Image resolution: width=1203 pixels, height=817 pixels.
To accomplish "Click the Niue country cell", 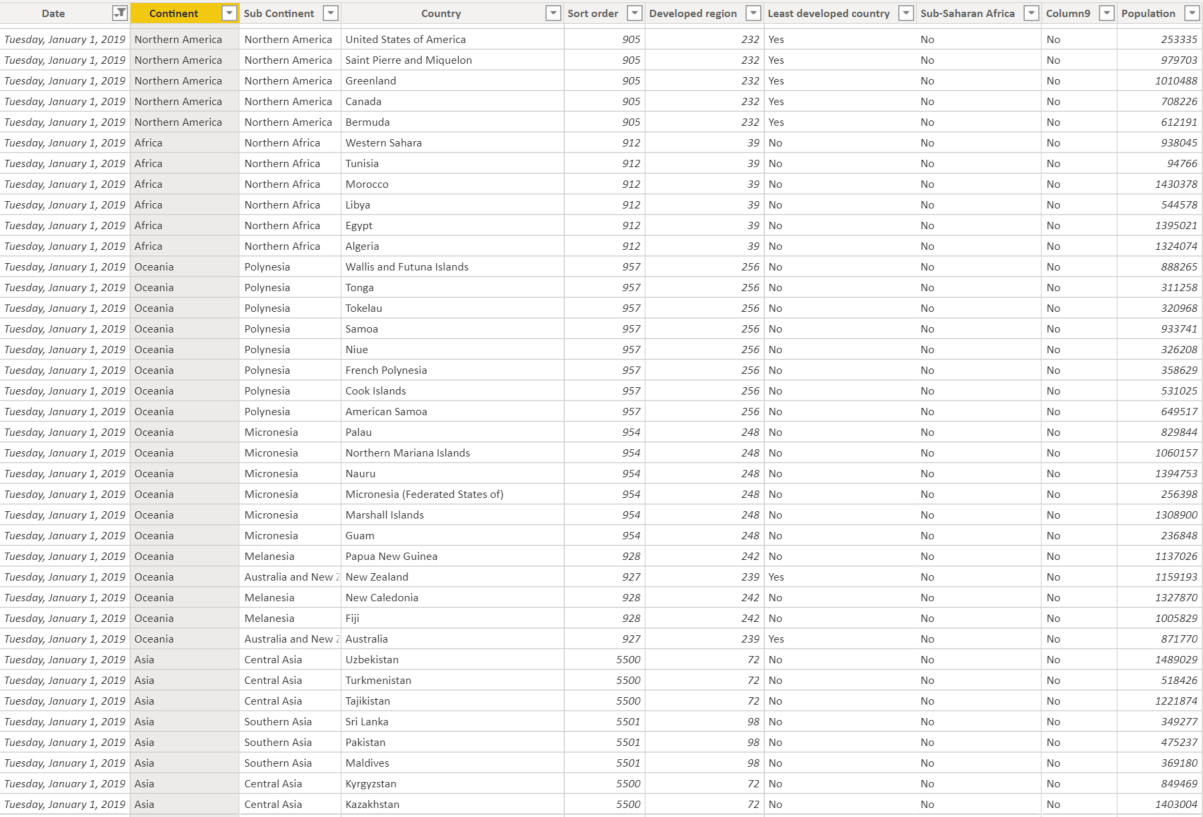I will click(x=452, y=350).
